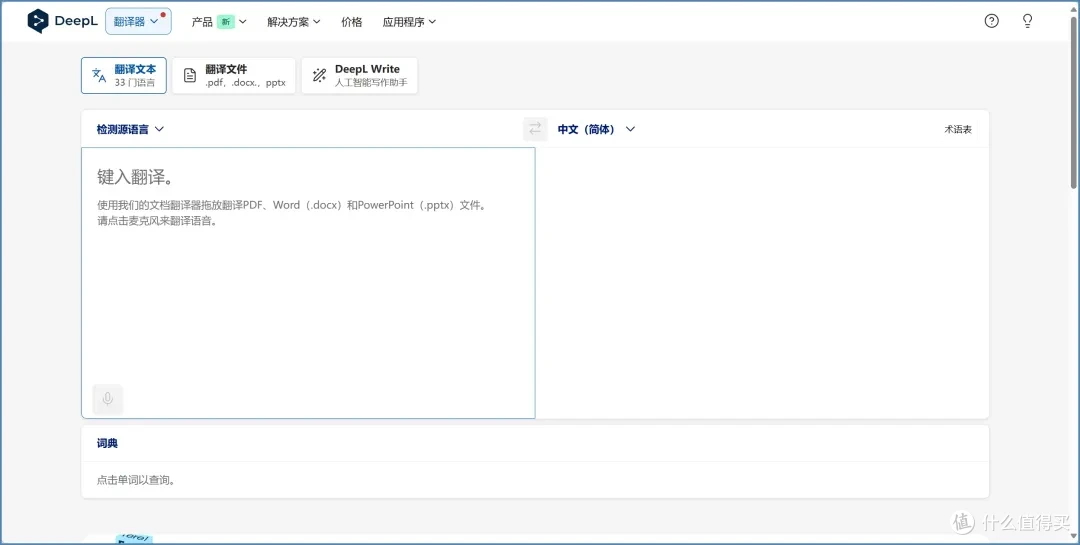Open the 术语表 glossary
Image resolution: width=1080 pixels, height=545 pixels.
point(958,130)
